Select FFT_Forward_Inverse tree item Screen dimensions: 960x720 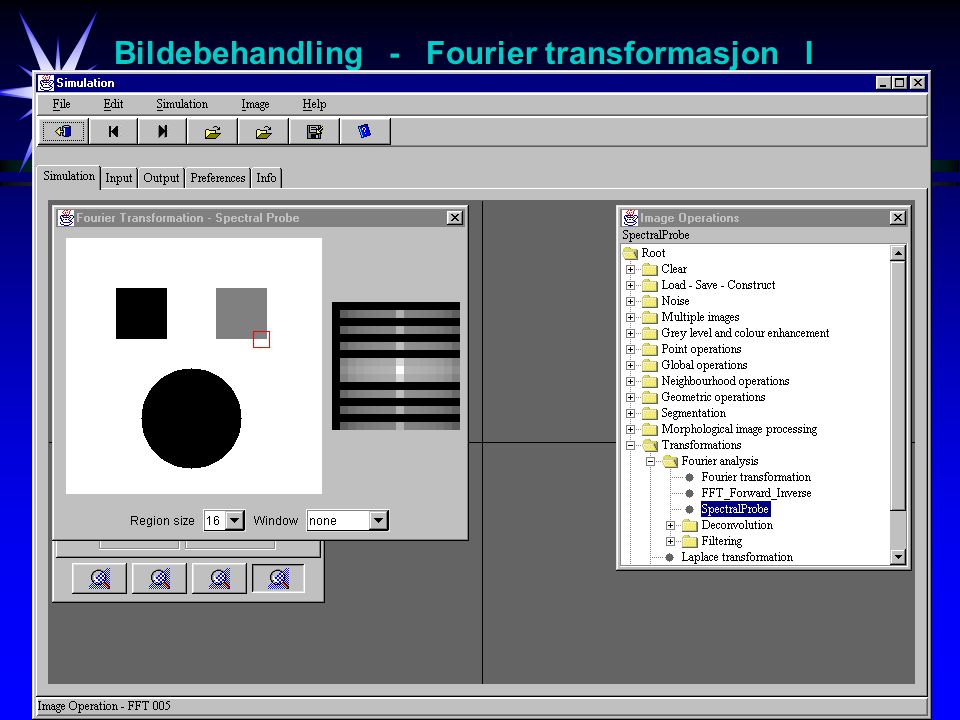pyautogui.click(x=756, y=493)
